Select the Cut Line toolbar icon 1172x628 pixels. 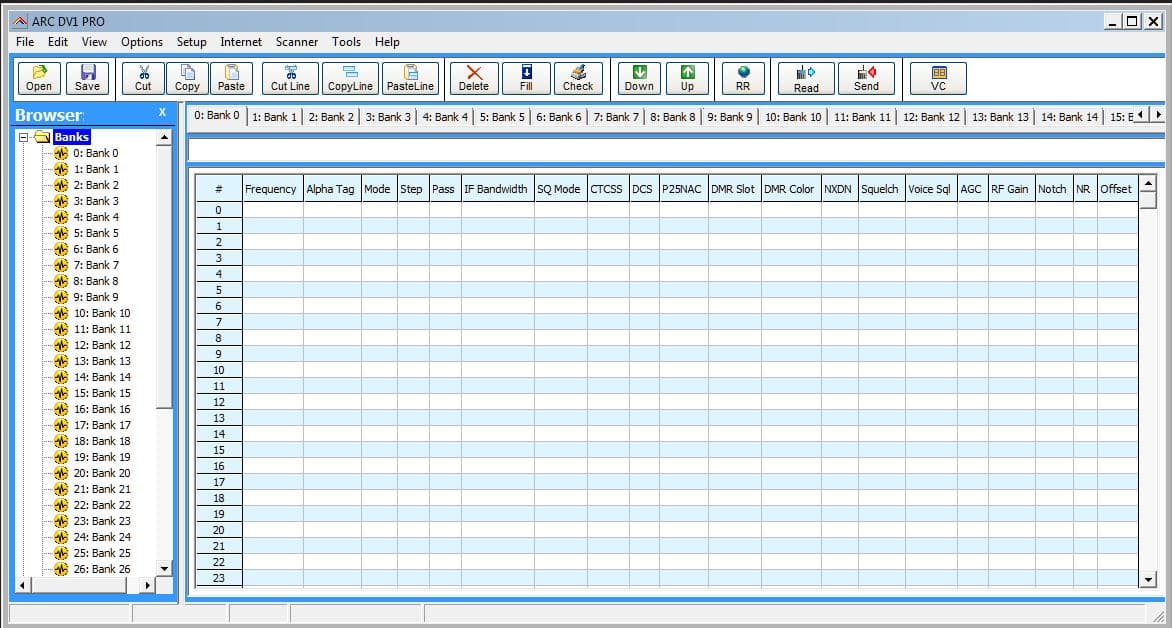coord(290,78)
